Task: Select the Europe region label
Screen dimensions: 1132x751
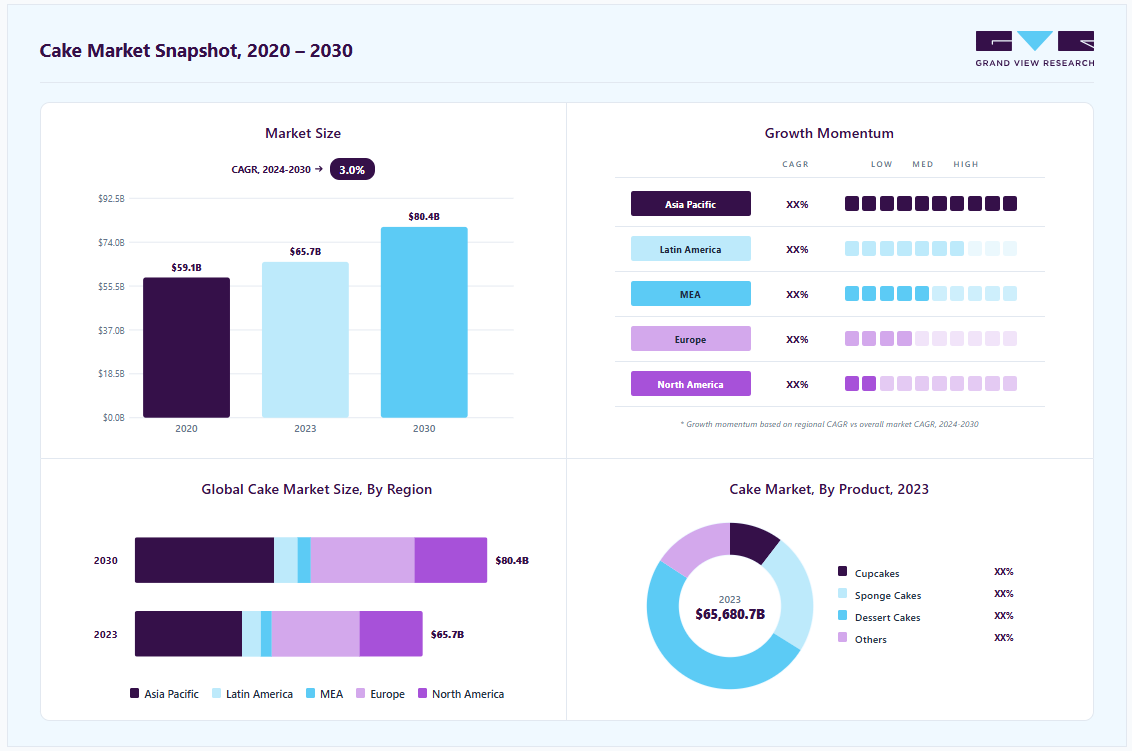Action: point(690,339)
